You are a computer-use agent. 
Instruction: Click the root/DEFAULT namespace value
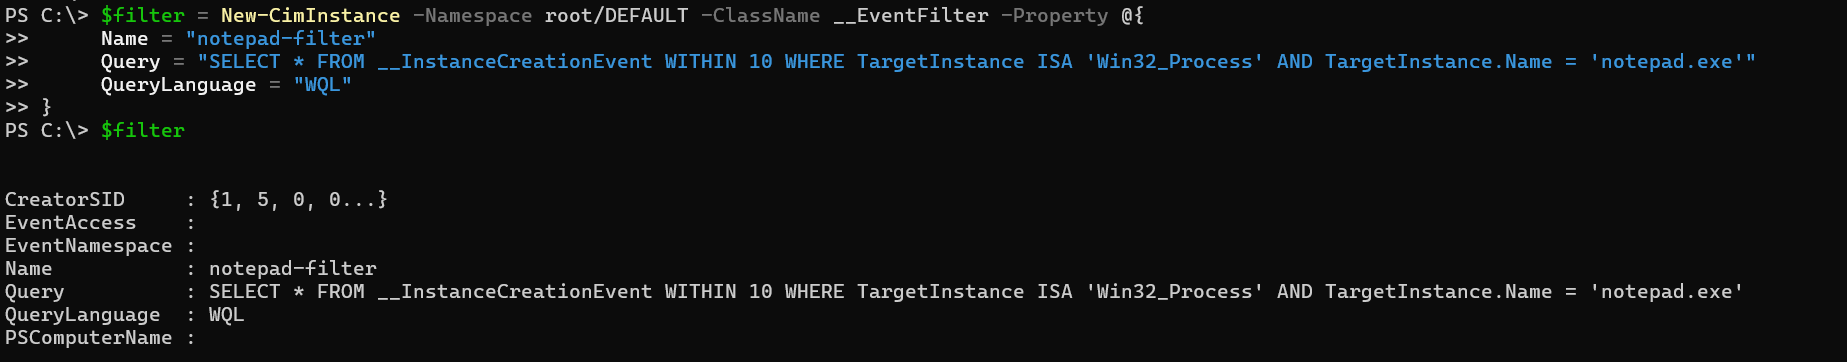(617, 16)
